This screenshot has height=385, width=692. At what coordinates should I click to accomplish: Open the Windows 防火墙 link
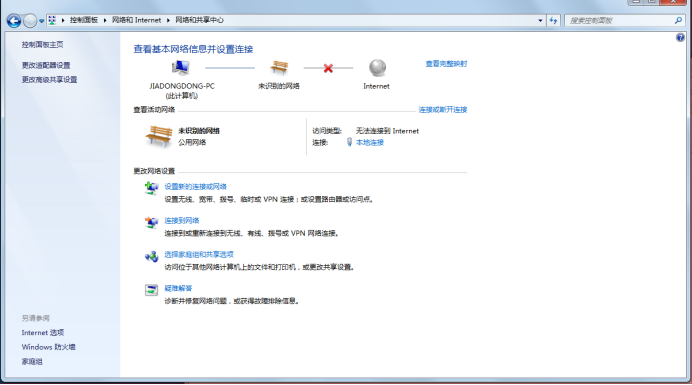49,347
